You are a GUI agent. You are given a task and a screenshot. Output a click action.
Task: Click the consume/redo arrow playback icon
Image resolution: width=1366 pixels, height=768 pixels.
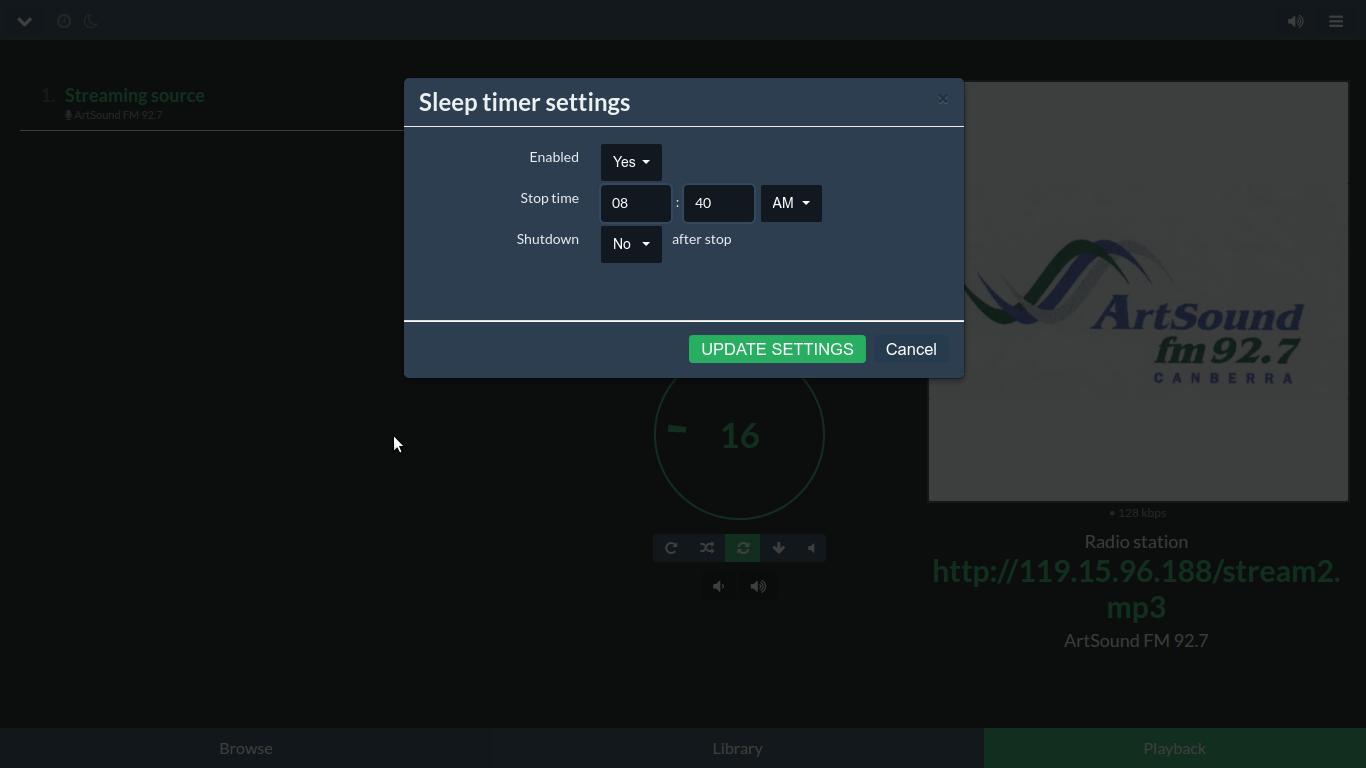tap(671, 548)
